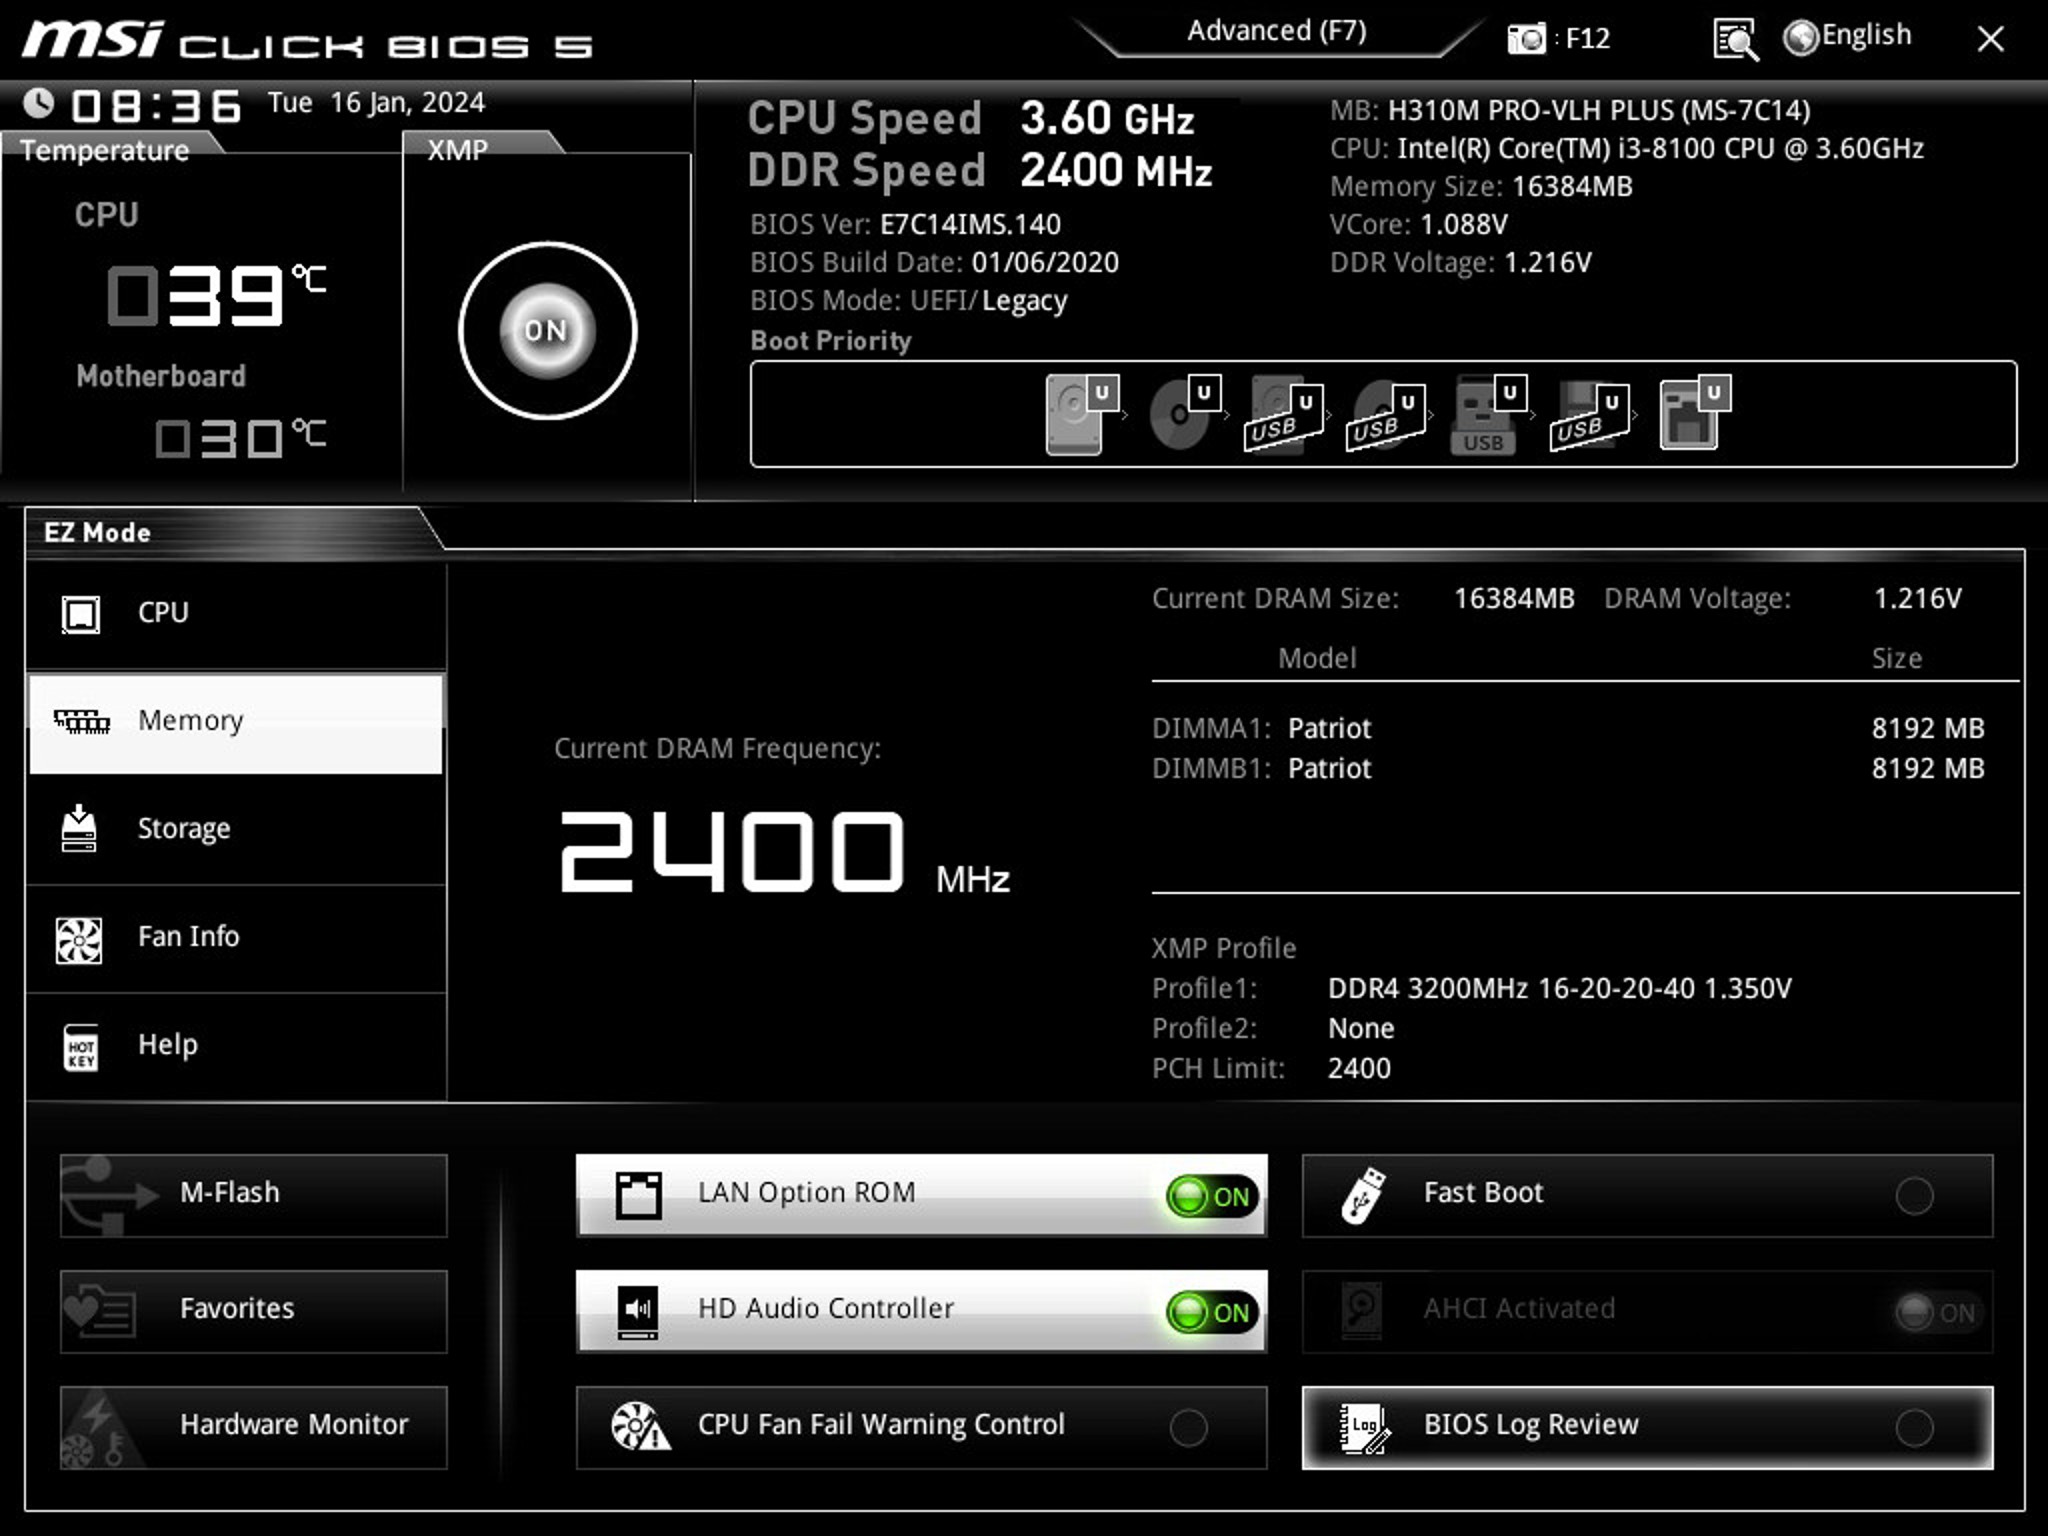The width and height of the screenshot is (2048, 1536).
Task: Launch the M-Flash utility
Action: coord(253,1195)
